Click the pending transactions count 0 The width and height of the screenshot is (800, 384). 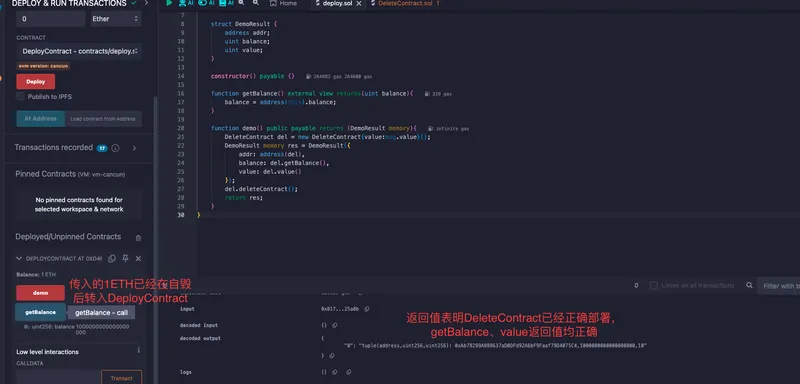click(x=636, y=286)
